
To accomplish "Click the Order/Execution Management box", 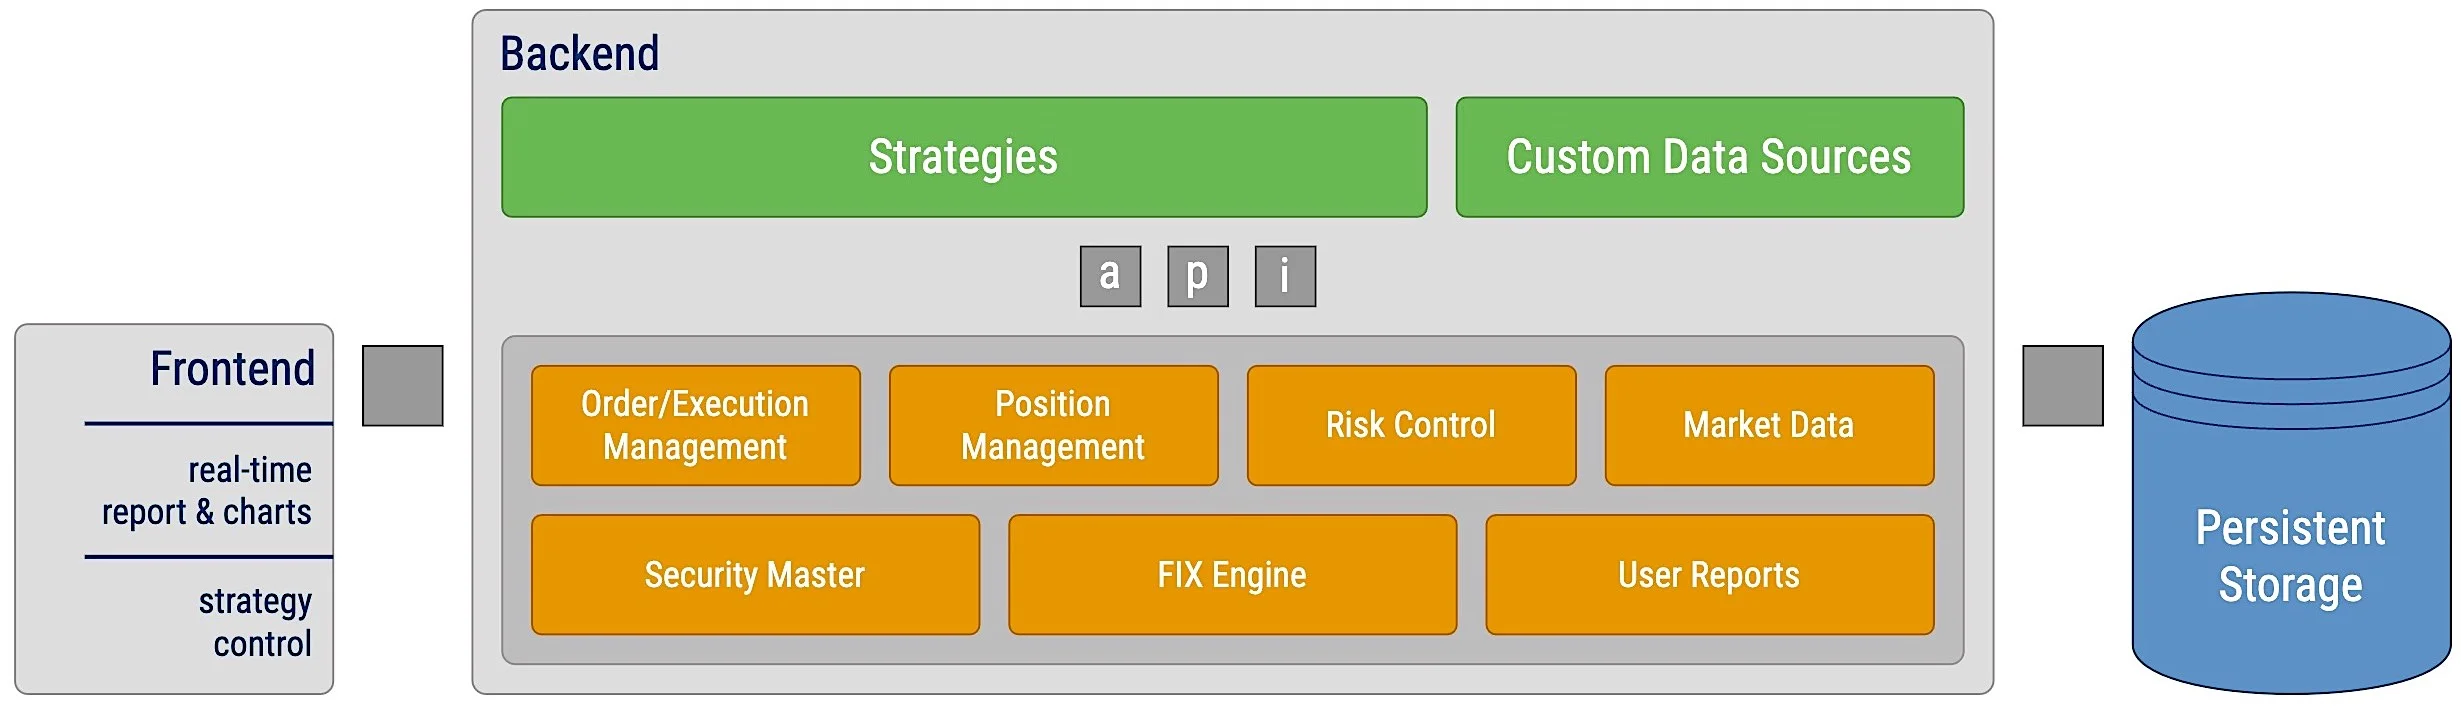I will pyautogui.click(x=696, y=426).
